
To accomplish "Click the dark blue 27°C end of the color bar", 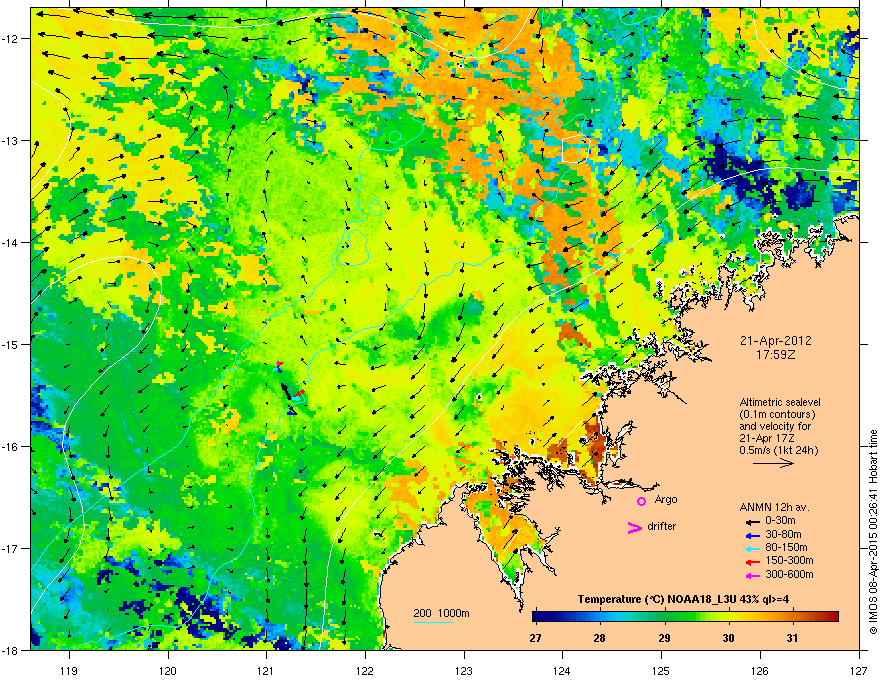I will 538,616.
